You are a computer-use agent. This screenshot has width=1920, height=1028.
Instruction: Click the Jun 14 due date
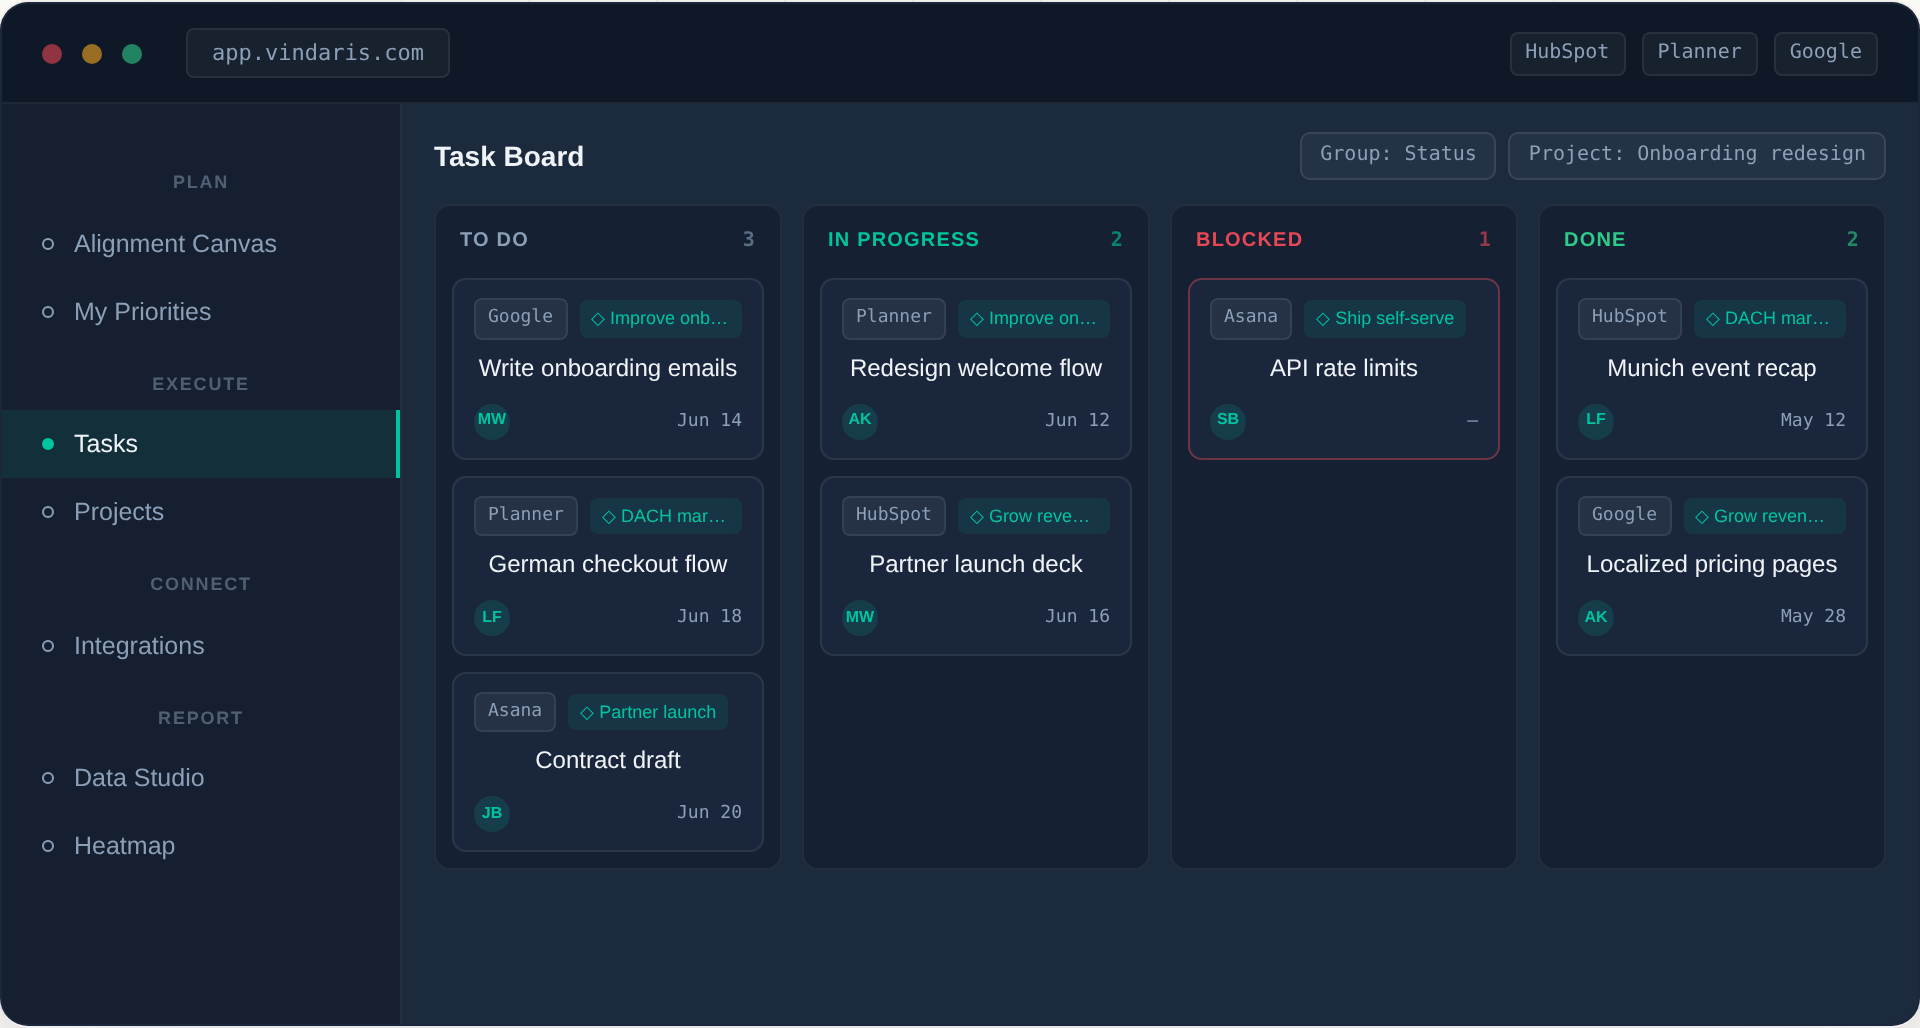point(709,421)
